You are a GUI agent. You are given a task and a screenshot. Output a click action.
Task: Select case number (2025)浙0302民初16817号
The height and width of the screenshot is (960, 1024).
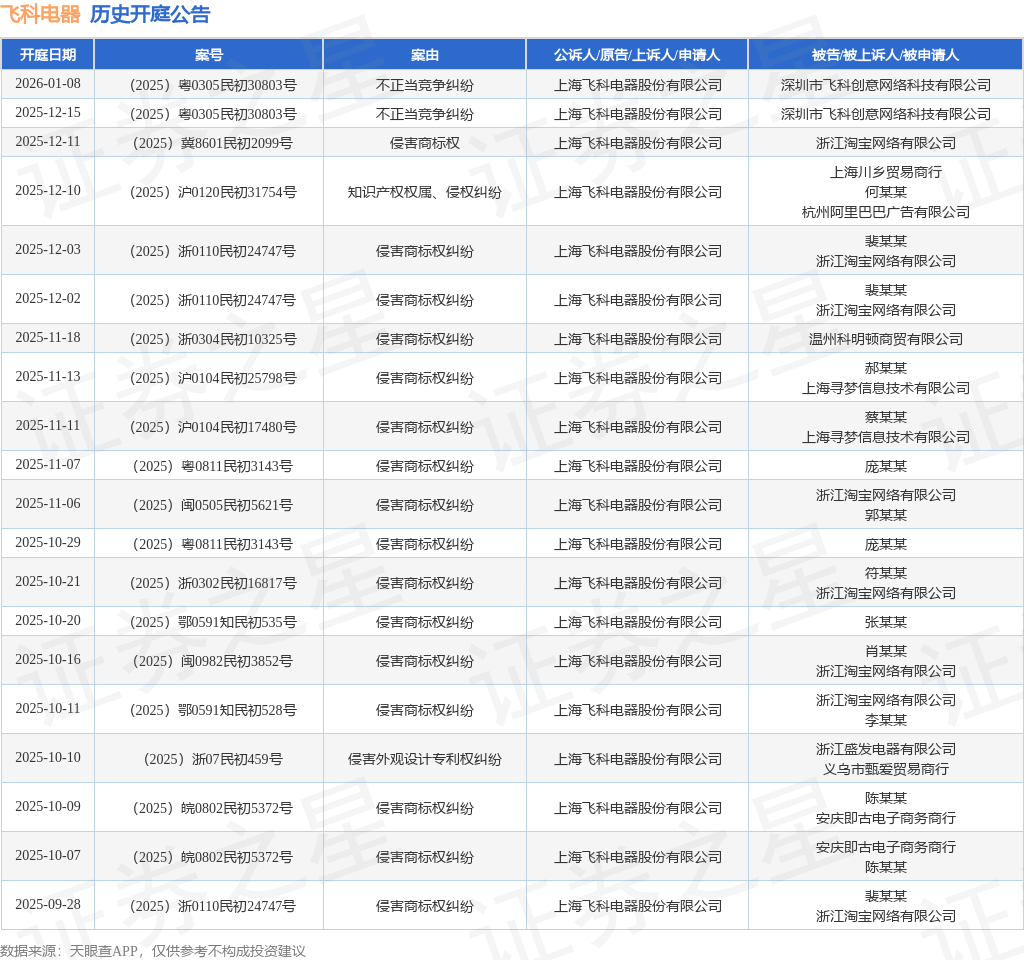coord(213,583)
